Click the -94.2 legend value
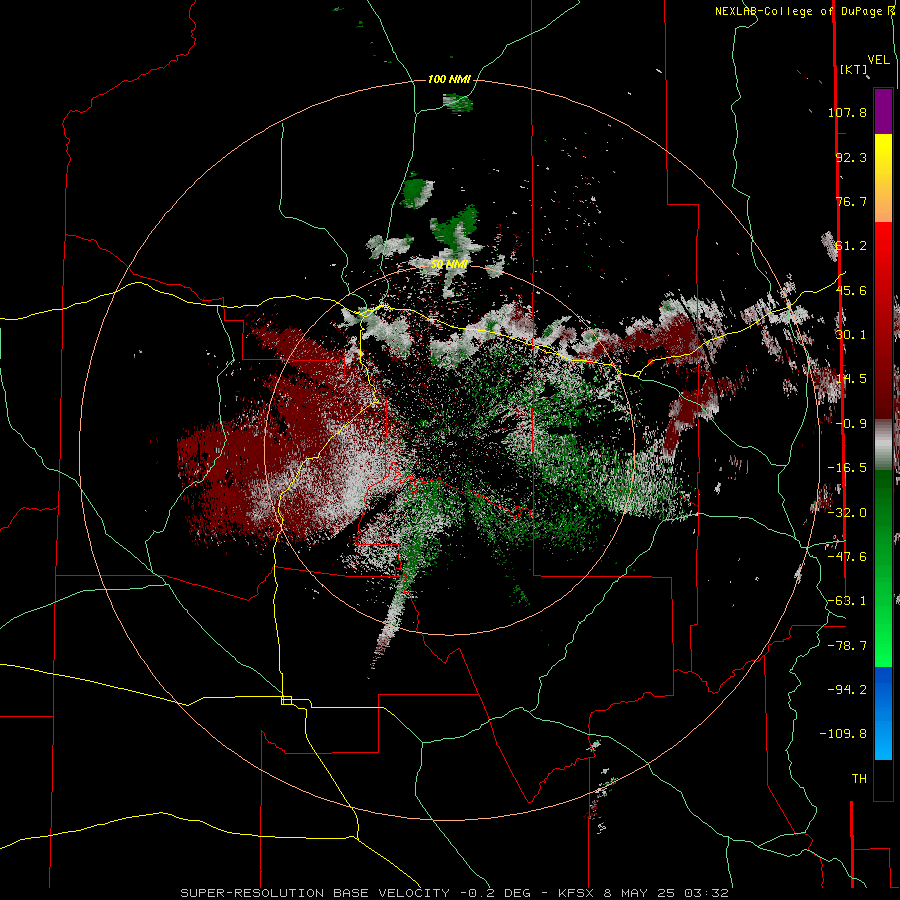Screen dimensions: 900x900 pyautogui.click(x=847, y=689)
